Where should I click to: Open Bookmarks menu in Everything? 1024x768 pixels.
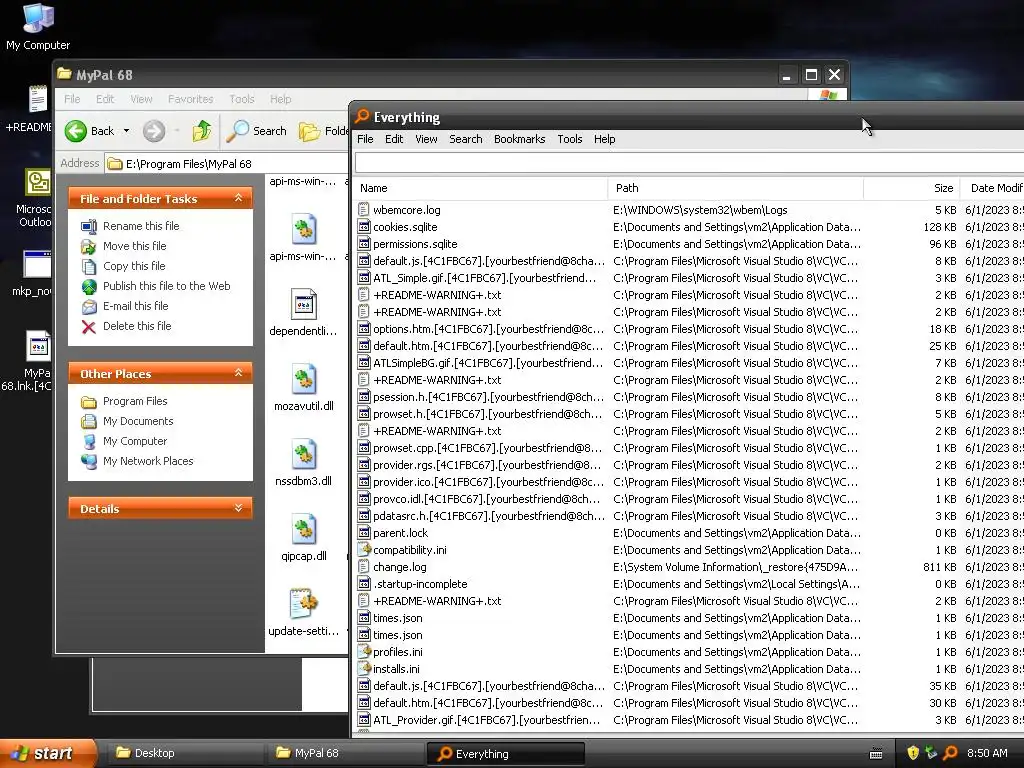click(x=519, y=139)
